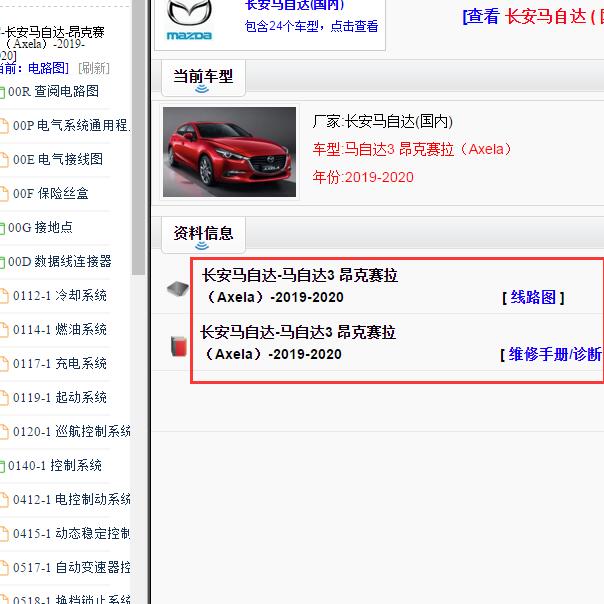
Task: Open 0112-1 冷却系统 tree item
Action: coord(60,295)
